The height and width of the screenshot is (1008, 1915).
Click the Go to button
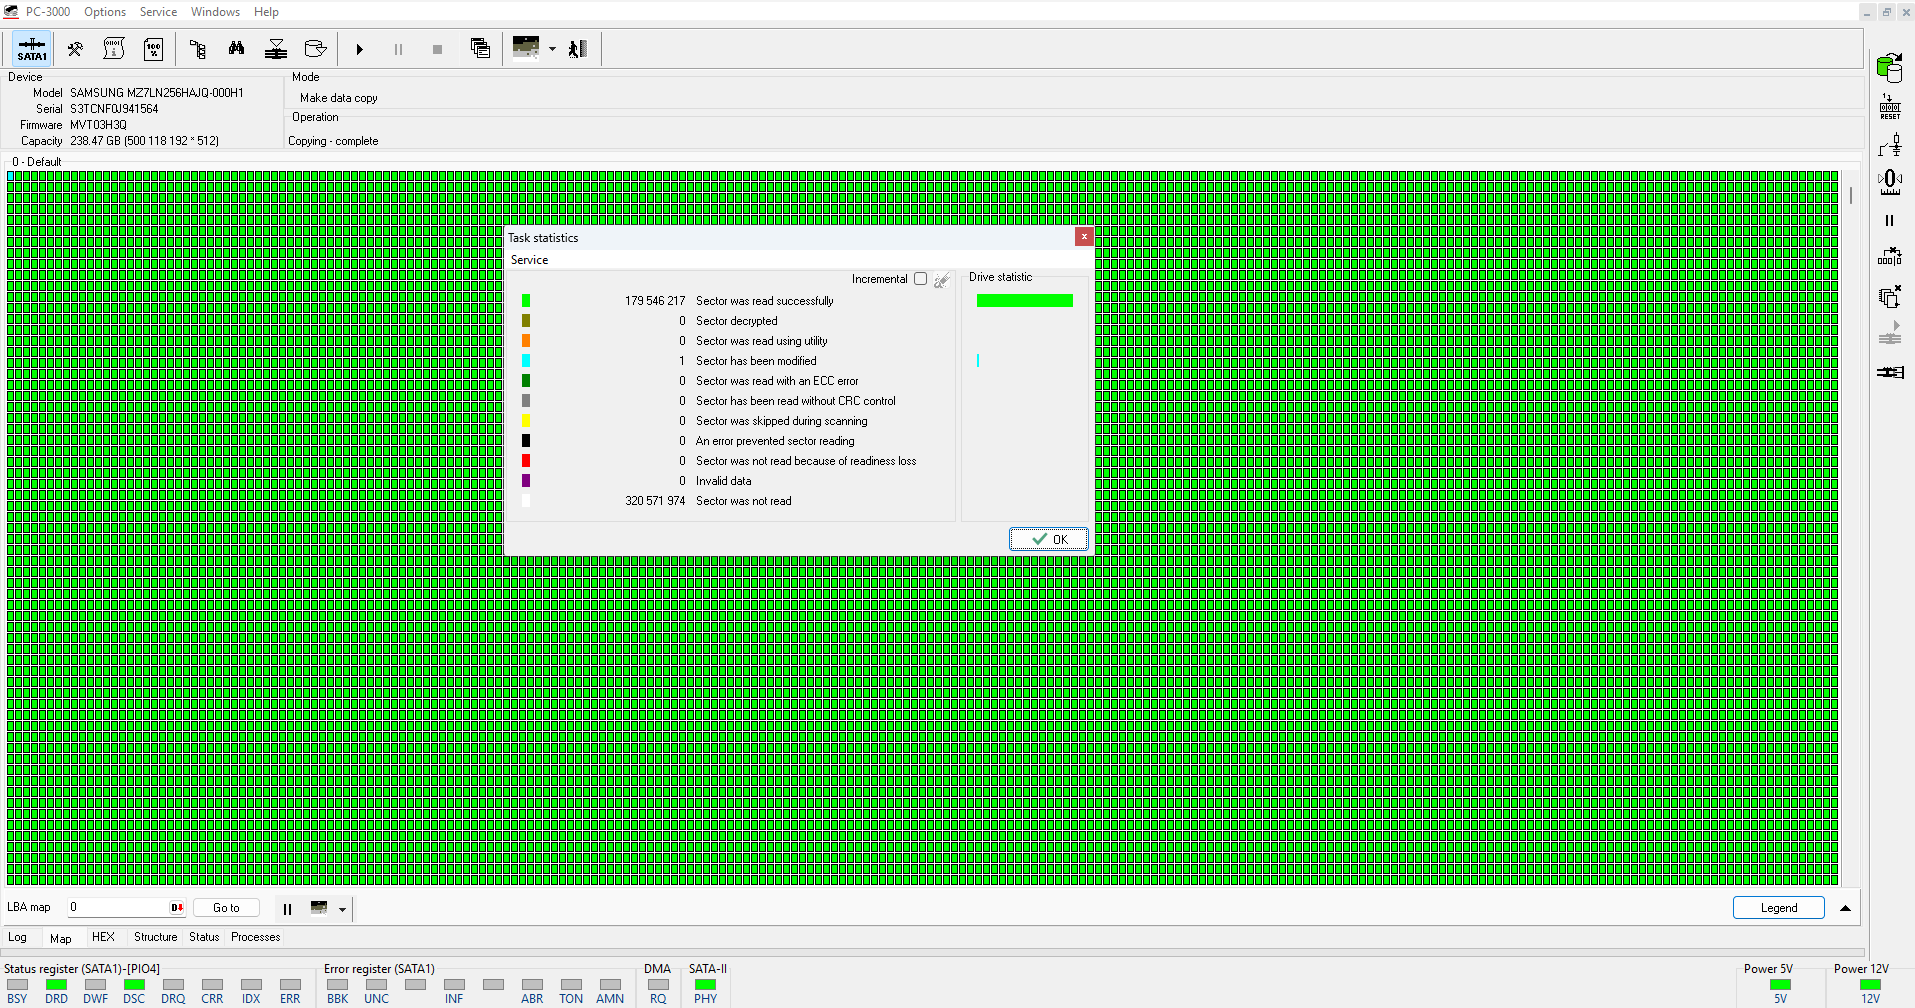[226, 908]
